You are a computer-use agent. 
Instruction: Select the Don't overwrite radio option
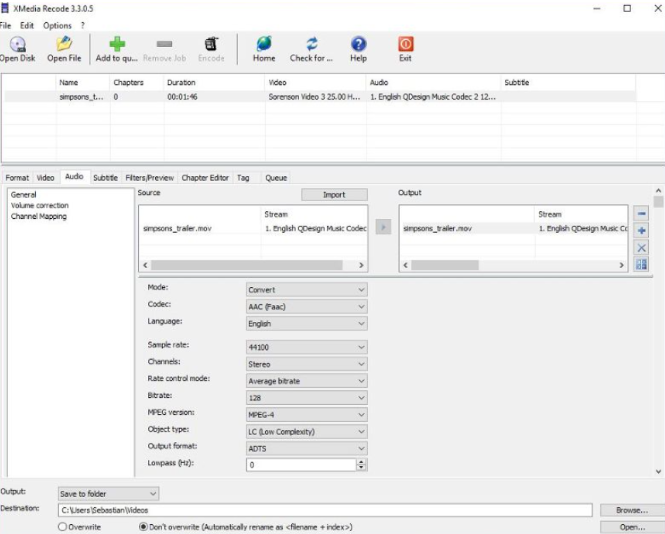pos(144,526)
